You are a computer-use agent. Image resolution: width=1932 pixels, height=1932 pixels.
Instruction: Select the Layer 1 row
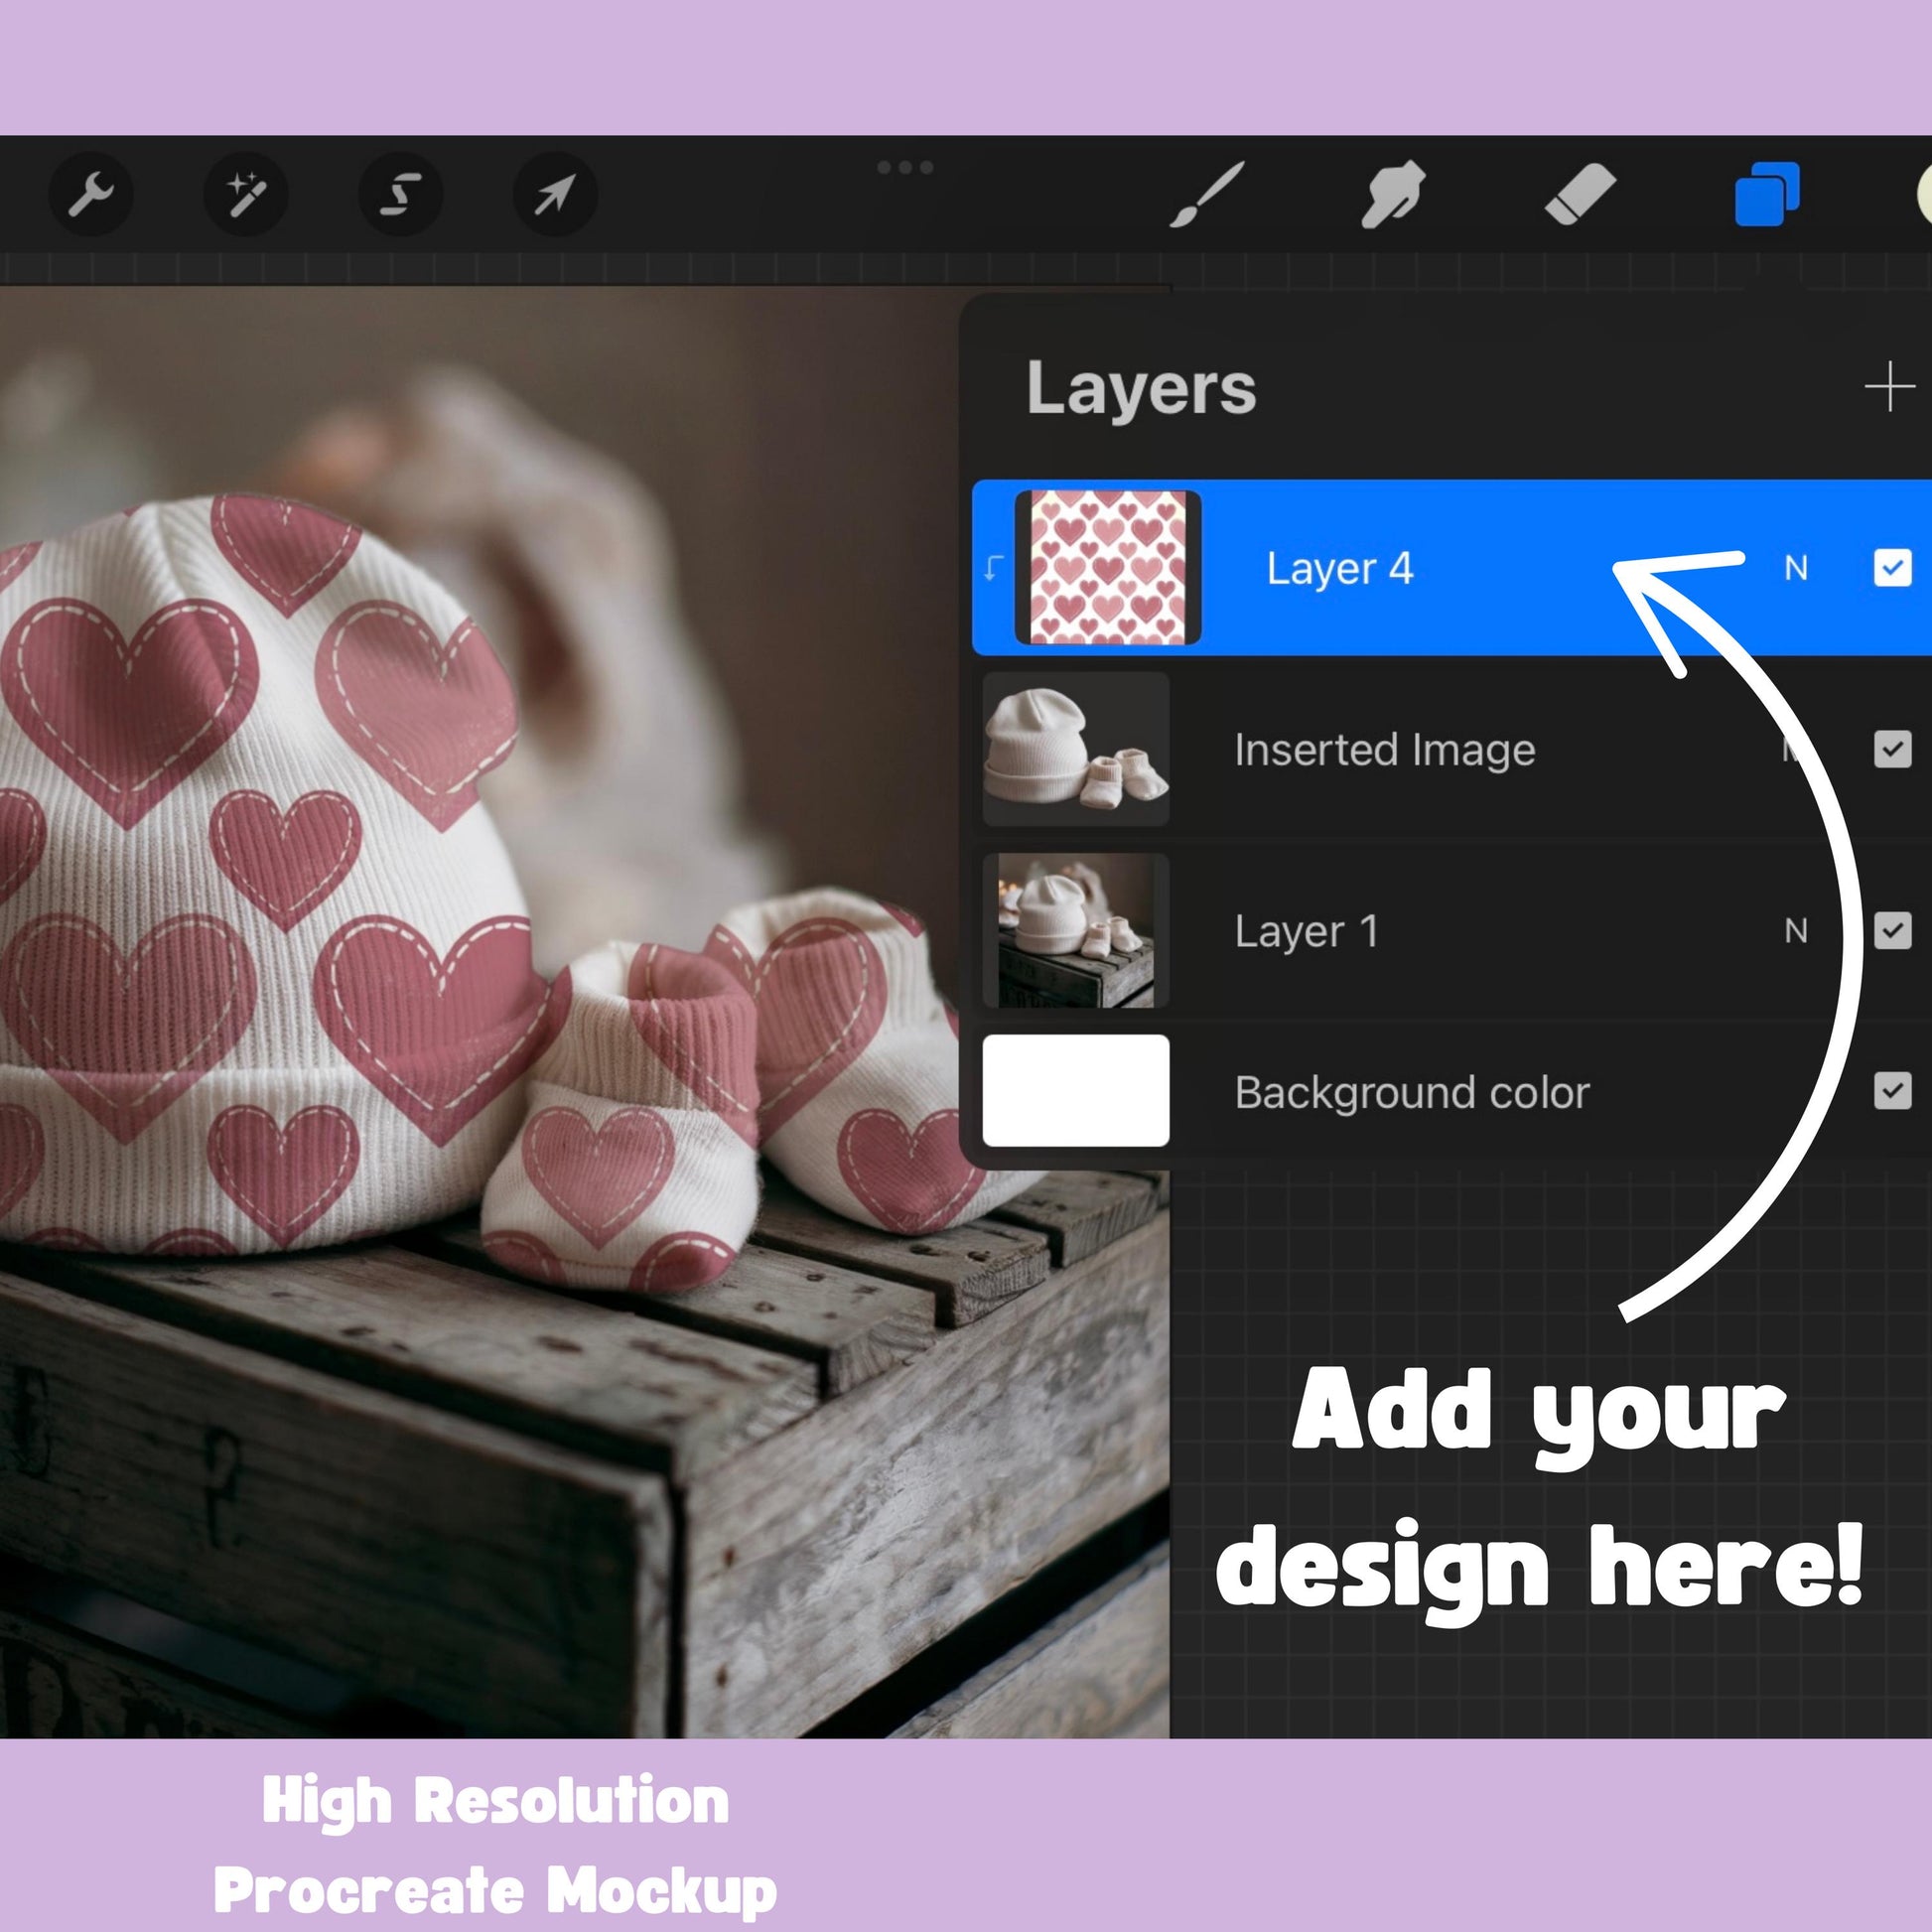pyautogui.click(x=1306, y=931)
